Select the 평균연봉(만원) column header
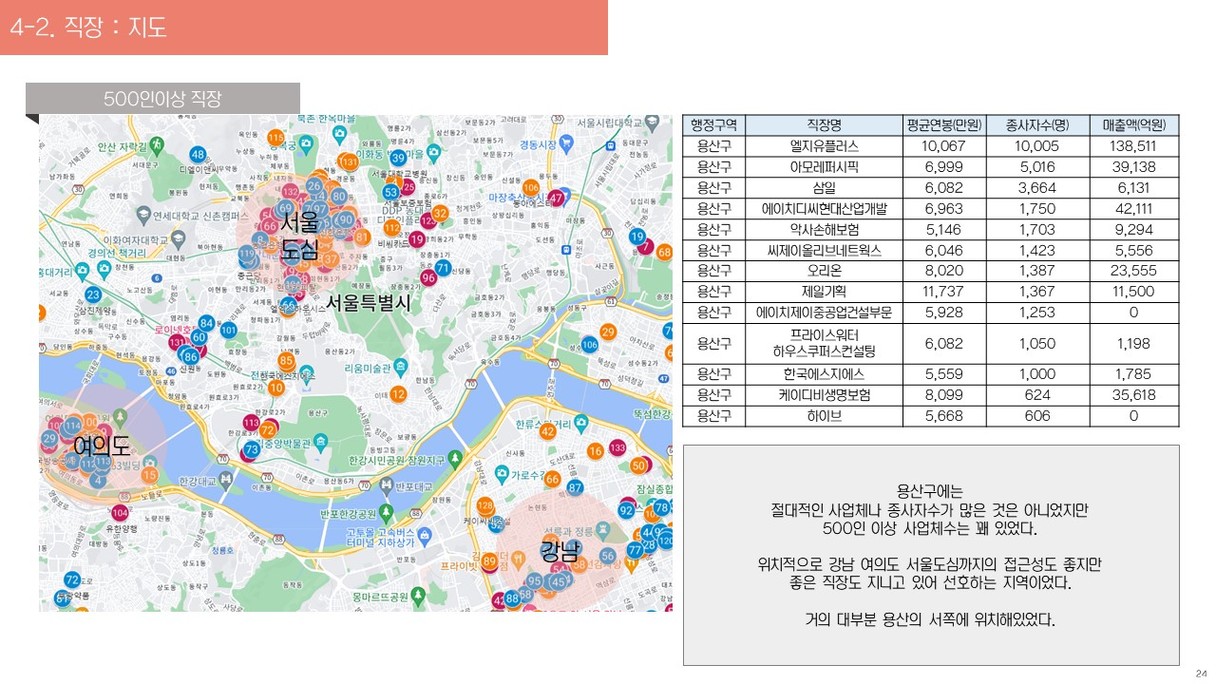Screen dimensions: 1216x684 click(x=945, y=125)
